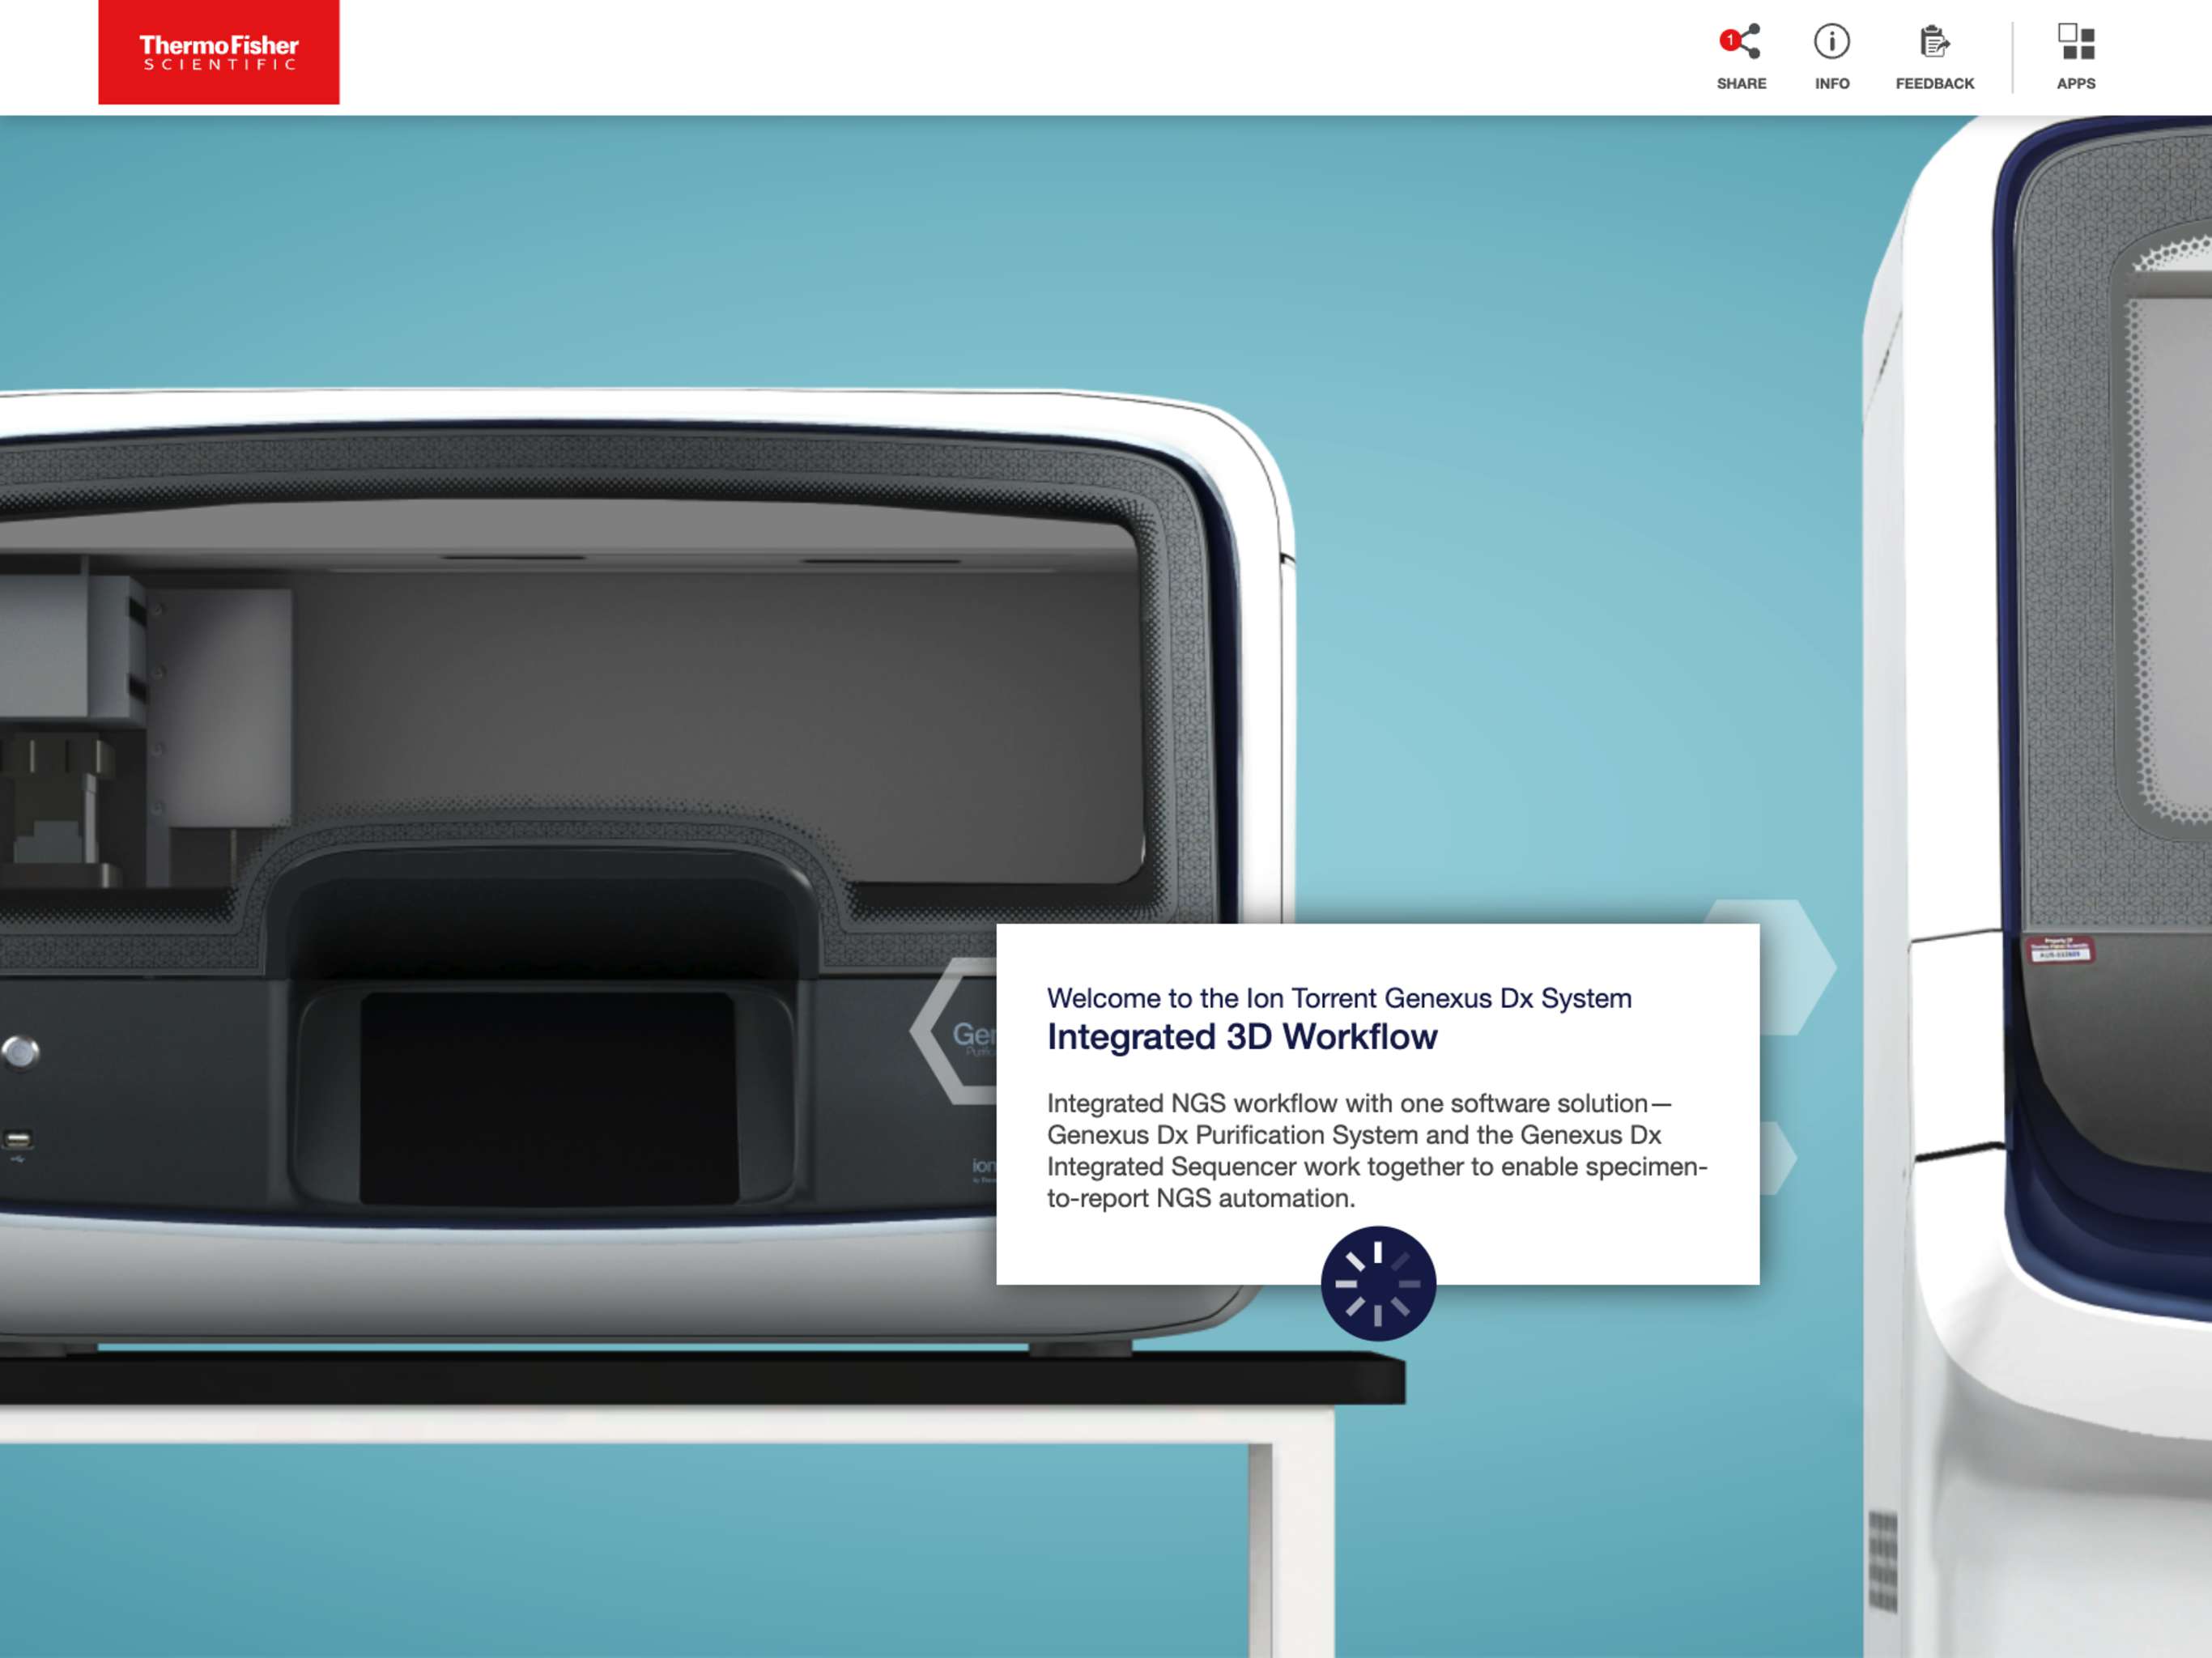Click the APPS text label
The width and height of the screenshot is (2212, 1658).
[2075, 84]
